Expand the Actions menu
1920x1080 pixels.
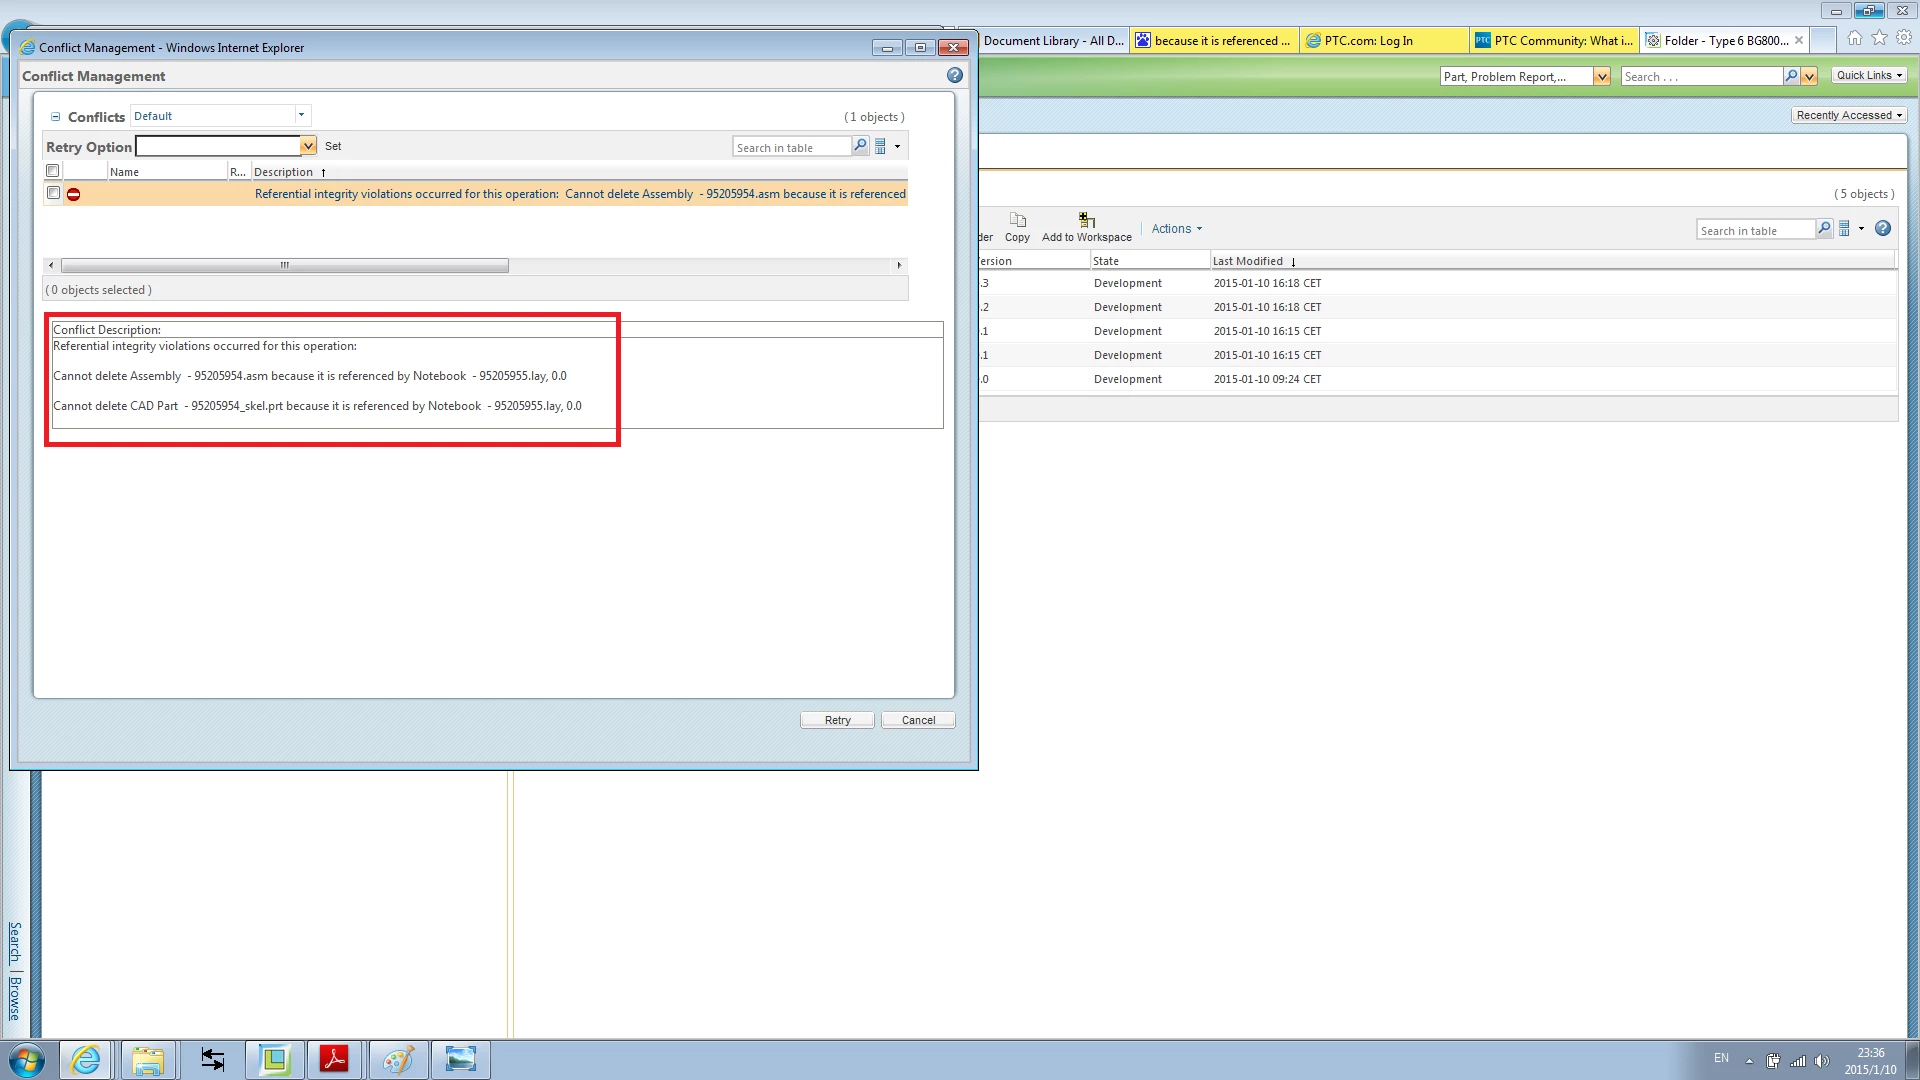pos(1176,229)
